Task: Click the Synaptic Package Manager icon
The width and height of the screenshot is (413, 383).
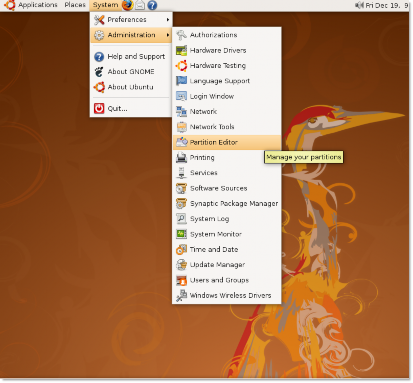Action: [x=181, y=204]
